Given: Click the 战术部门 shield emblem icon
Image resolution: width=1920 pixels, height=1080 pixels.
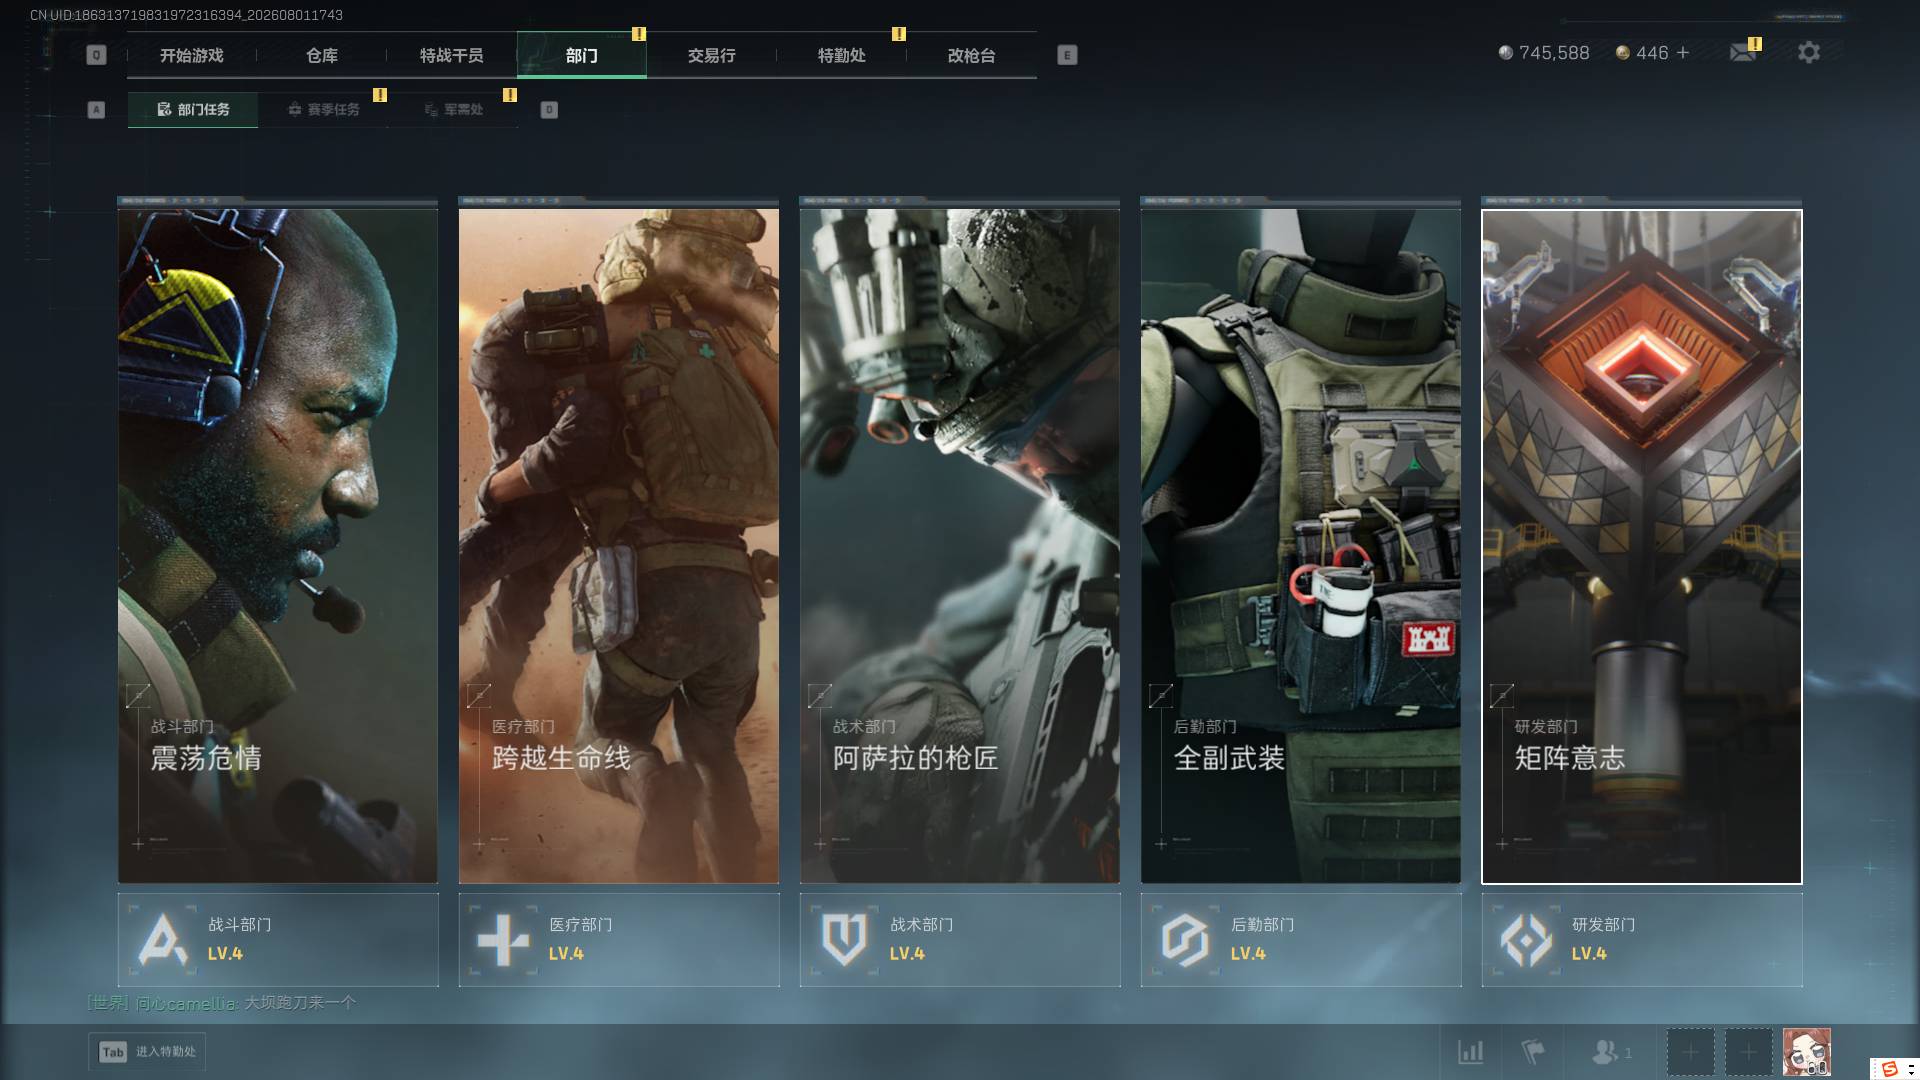Looking at the screenshot, I should coord(844,940).
